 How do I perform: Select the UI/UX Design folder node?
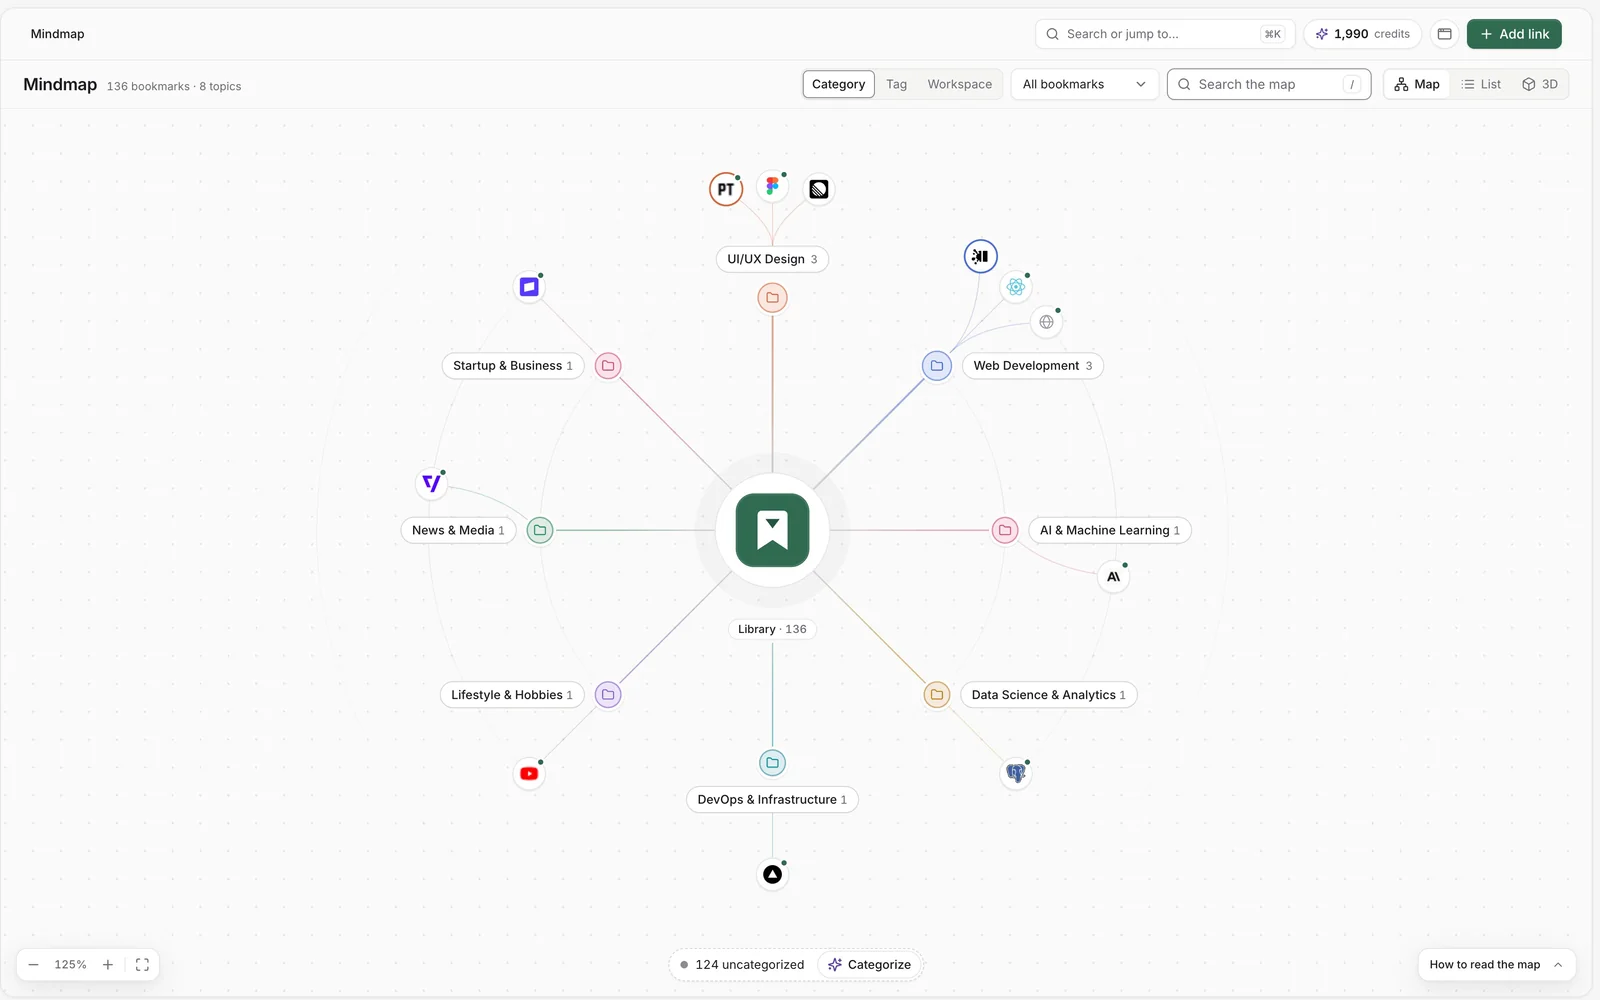click(772, 298)
